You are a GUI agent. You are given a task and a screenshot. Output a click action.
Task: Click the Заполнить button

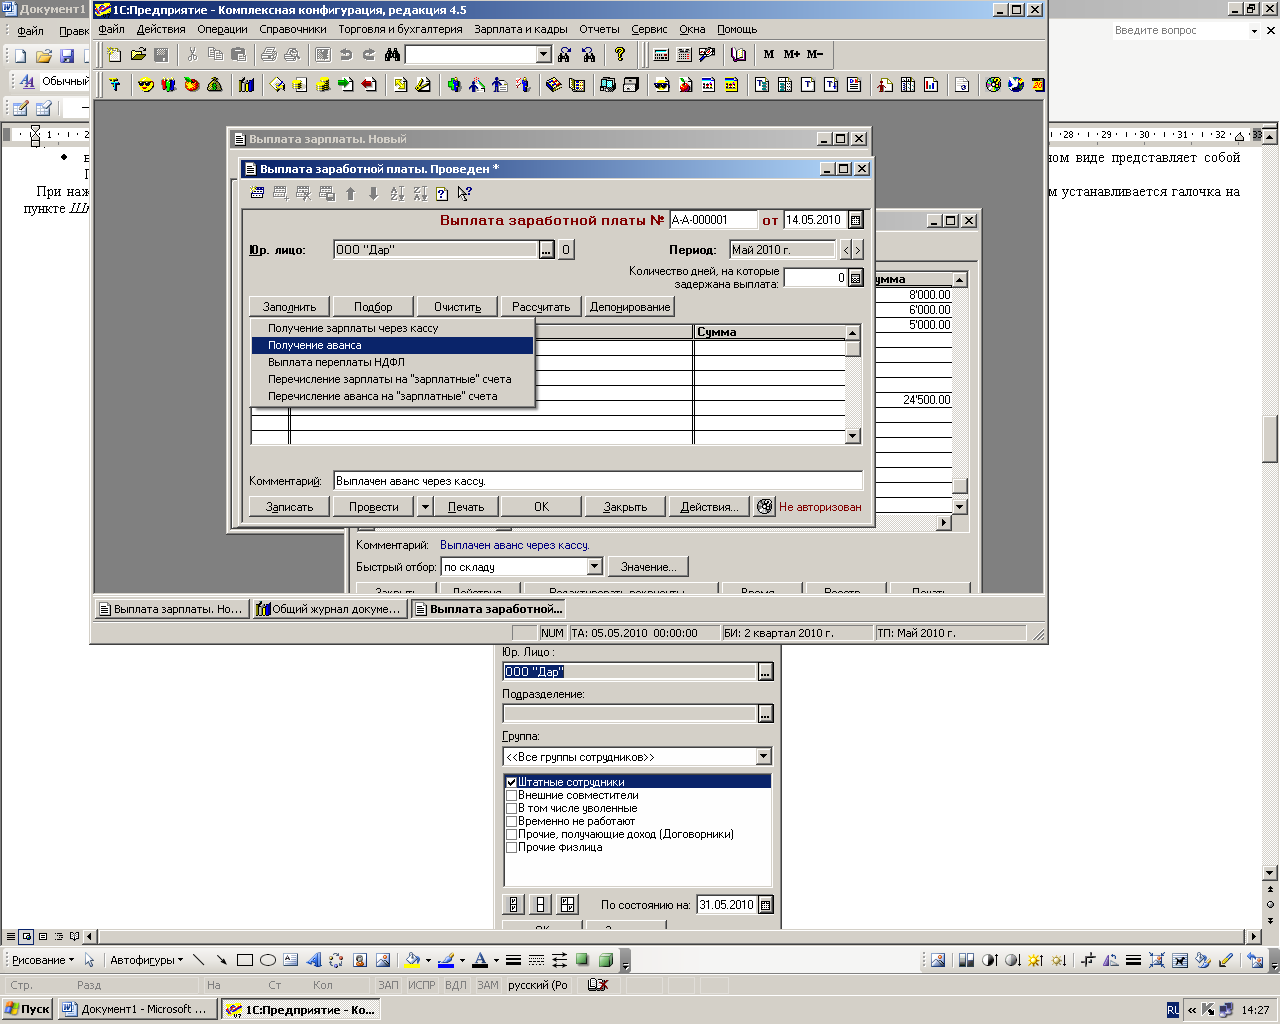point(289,307)
